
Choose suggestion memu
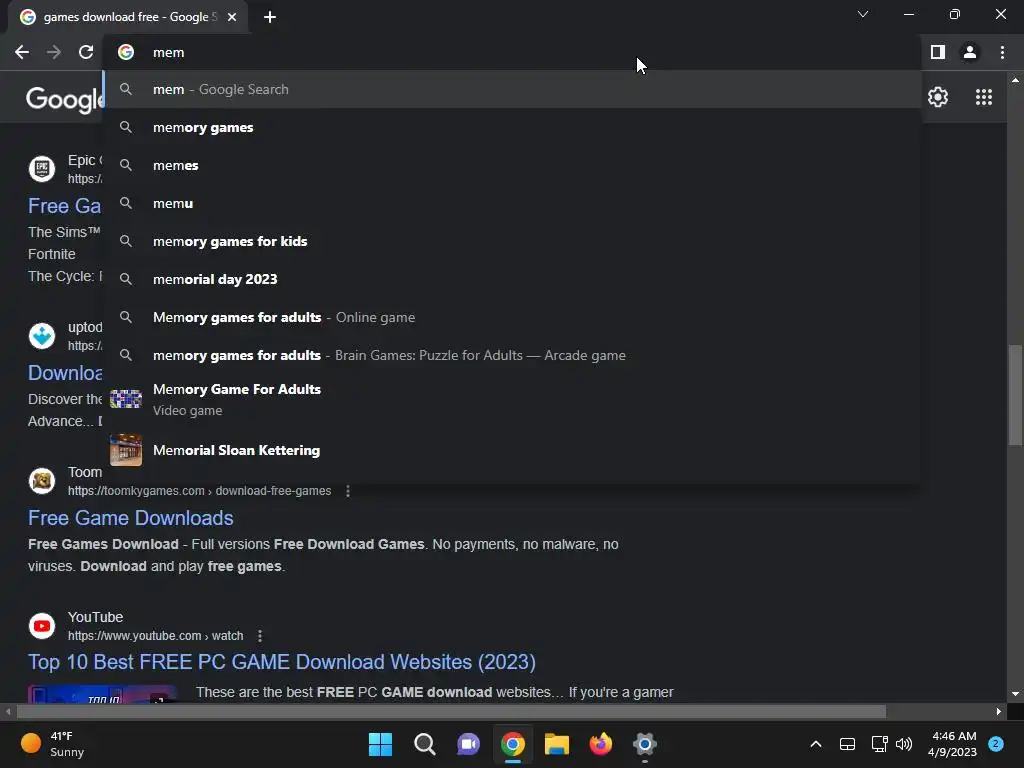coord(513,203)
